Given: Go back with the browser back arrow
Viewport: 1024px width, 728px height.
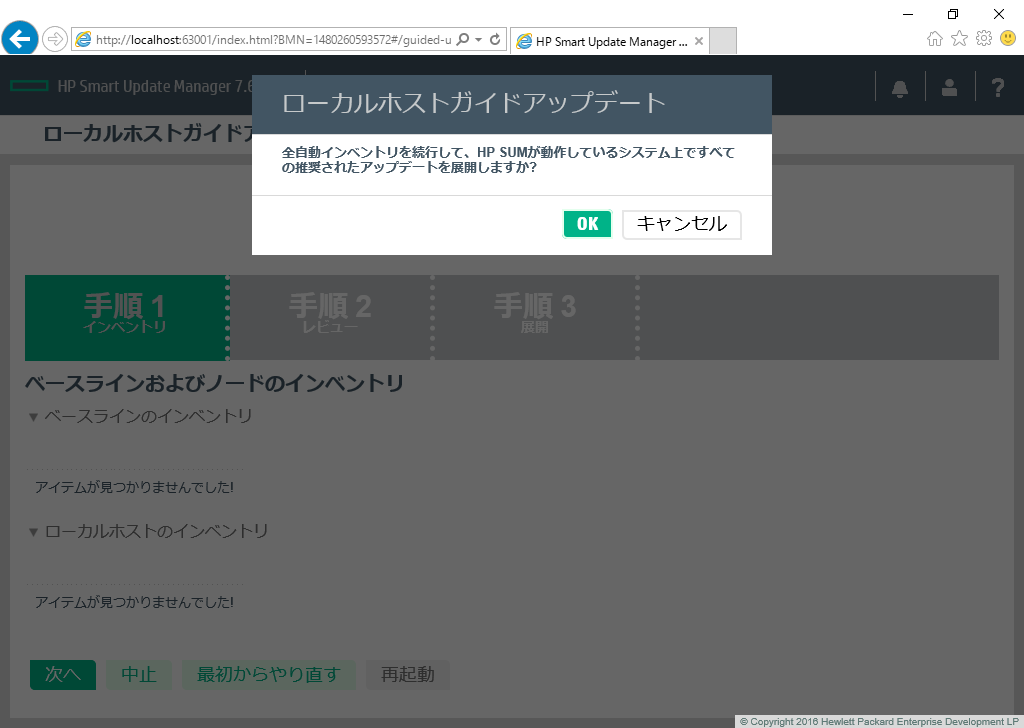Looking at the screenshot, I should [20, 39].
